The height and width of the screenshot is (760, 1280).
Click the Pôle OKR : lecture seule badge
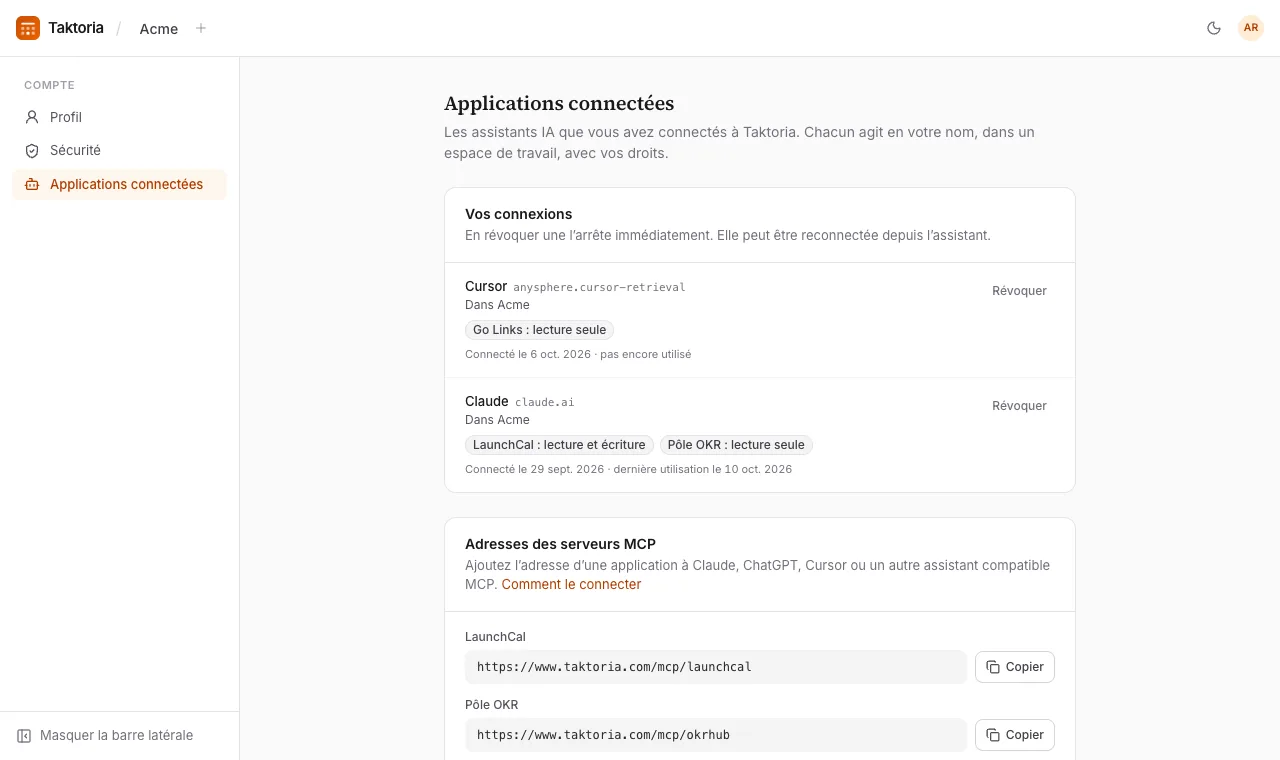(x=736, y=445)
